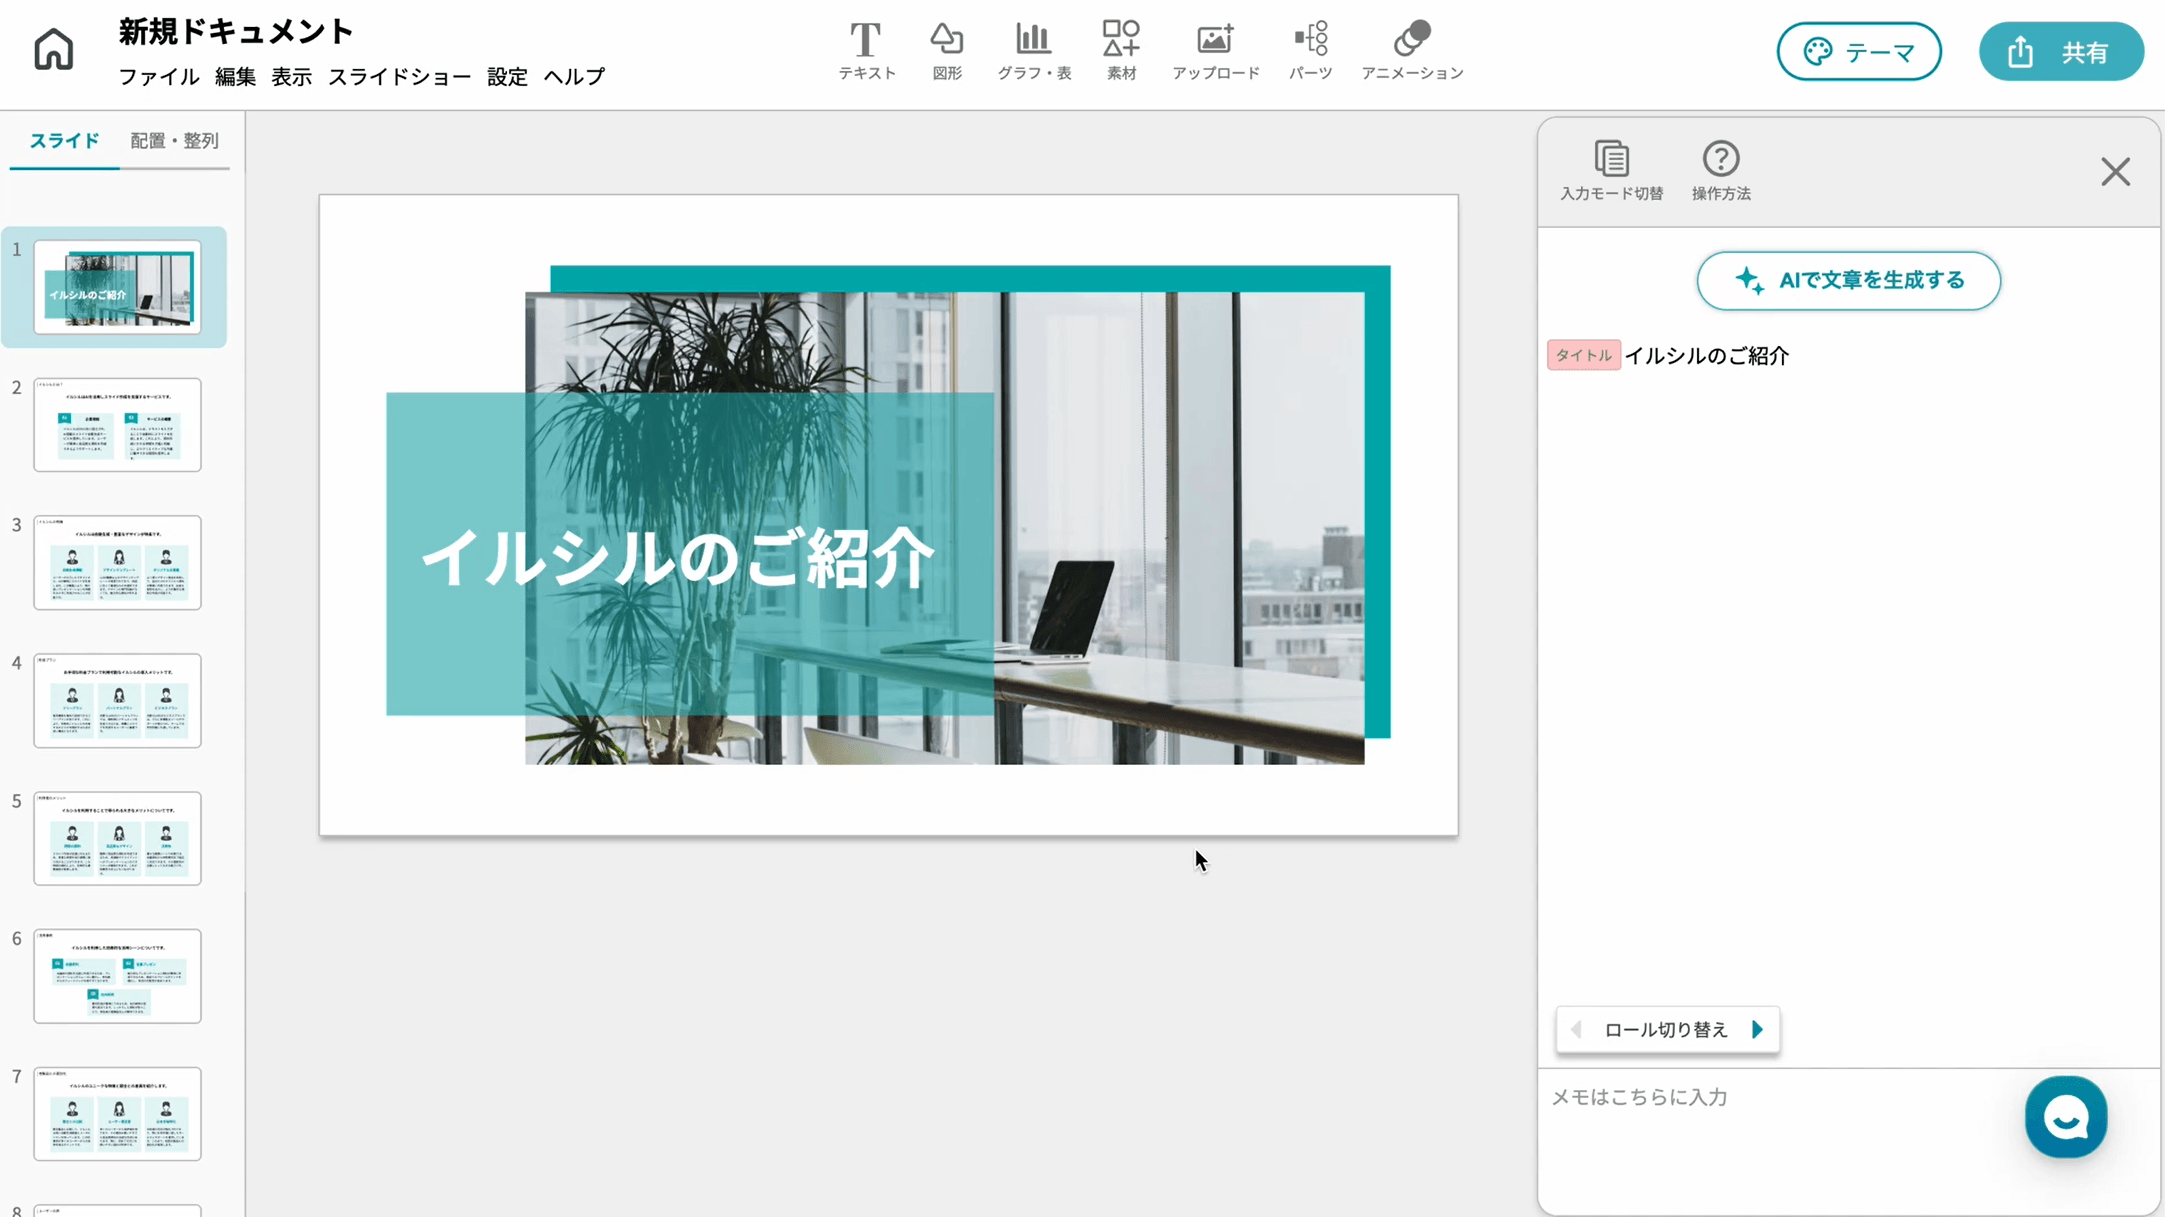The height and width of the screenshot is (1217, 2165).
Task: Open the スライドショー menu
Action: point(399,77)
